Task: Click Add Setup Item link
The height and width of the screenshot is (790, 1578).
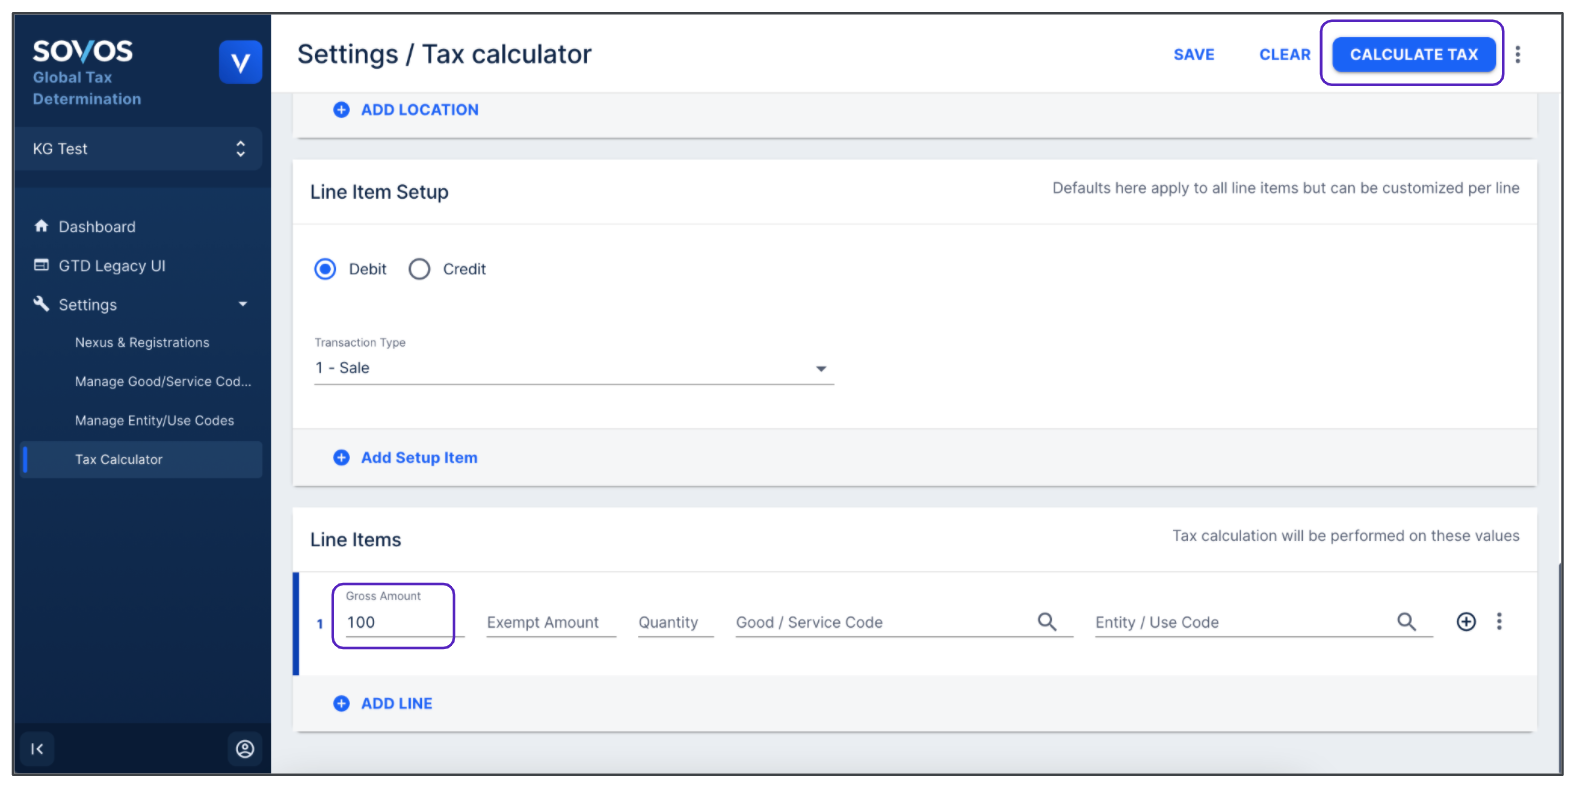Action: click(x=418, y=458)
